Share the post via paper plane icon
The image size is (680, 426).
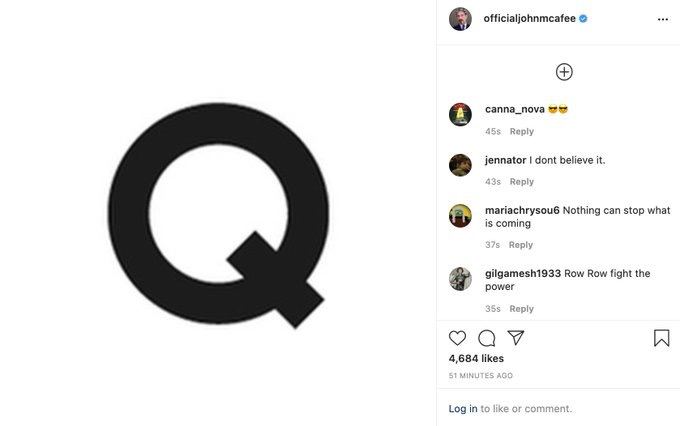(x=516, y=338)
